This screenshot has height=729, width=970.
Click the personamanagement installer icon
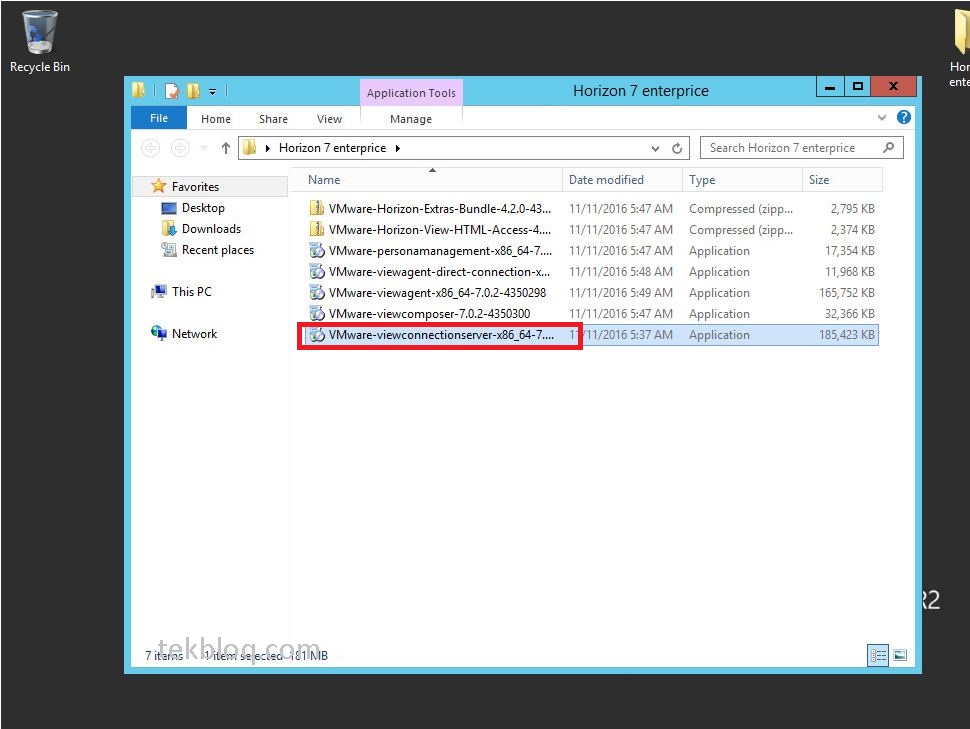[x=317, y=251]
